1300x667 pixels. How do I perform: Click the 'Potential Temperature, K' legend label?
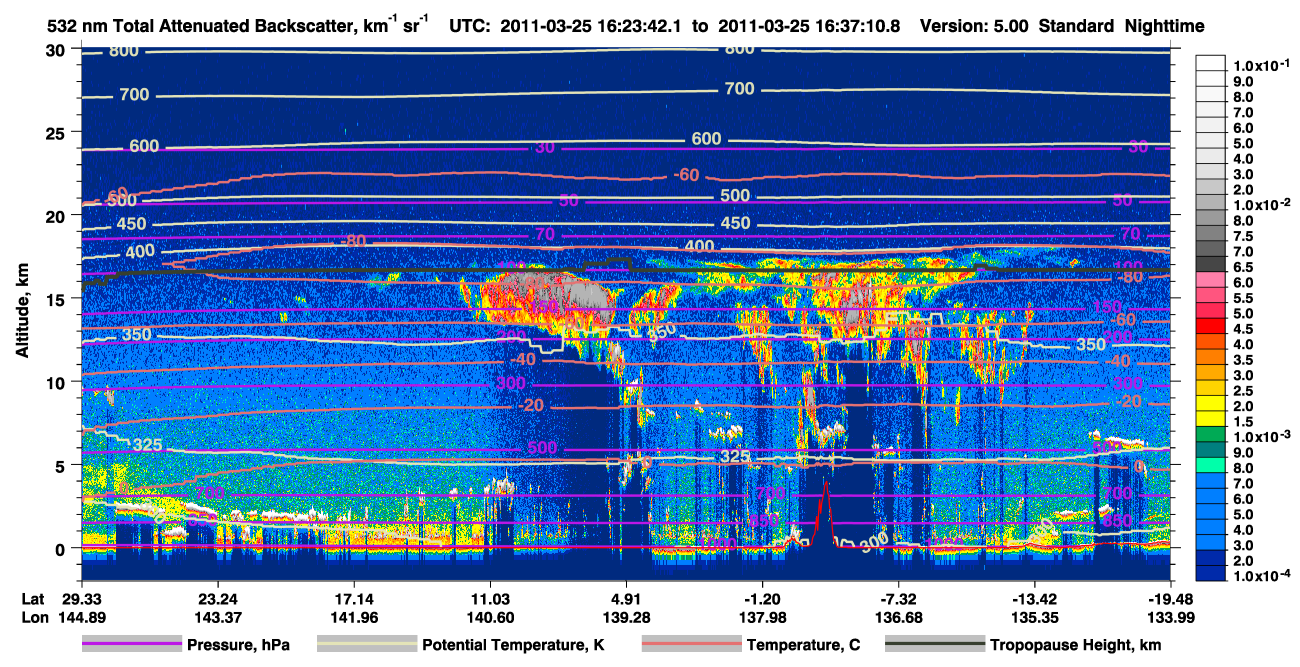(513, 645)
